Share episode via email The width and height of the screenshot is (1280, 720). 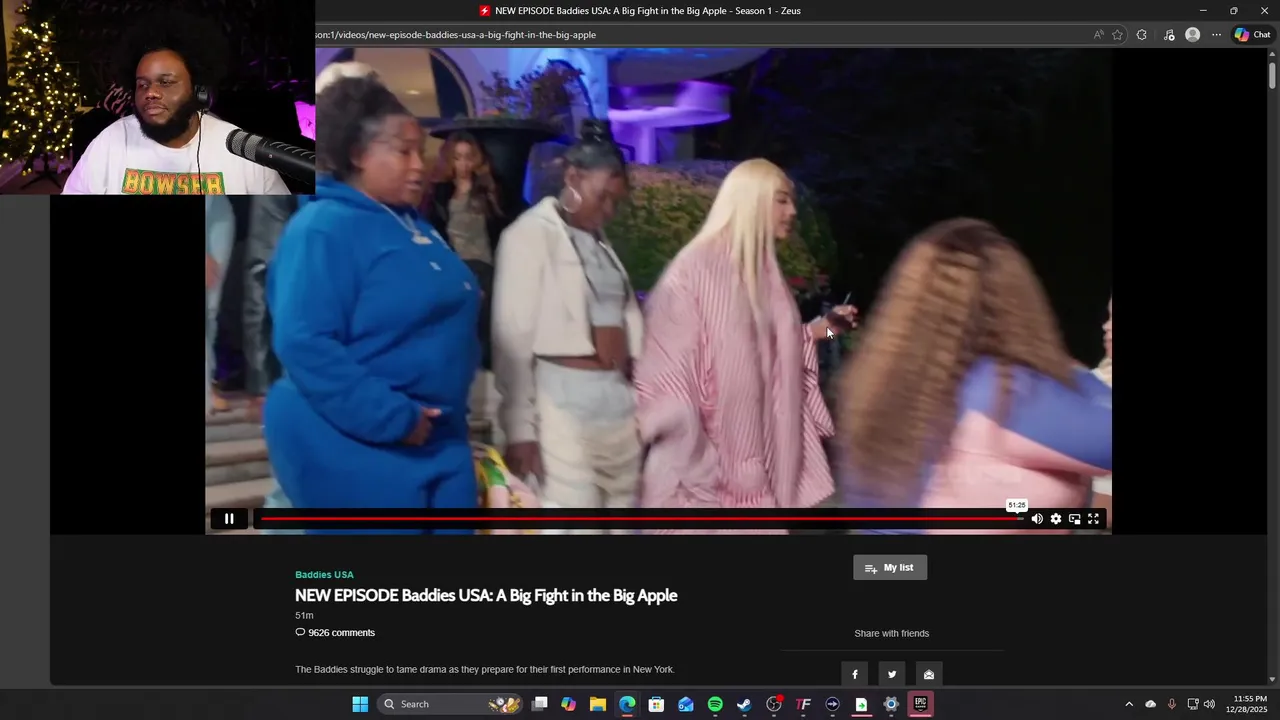[929, 675]
